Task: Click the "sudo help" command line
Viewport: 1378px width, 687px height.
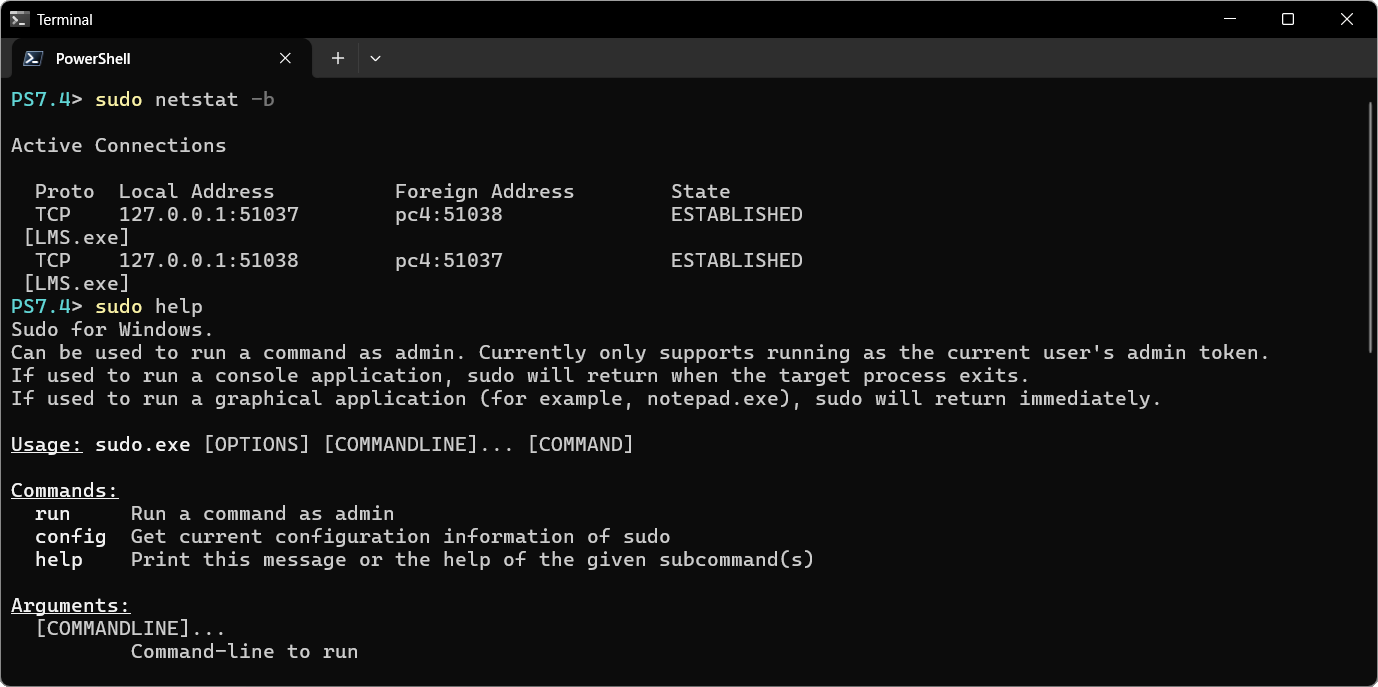Action: tap(148, 306)
